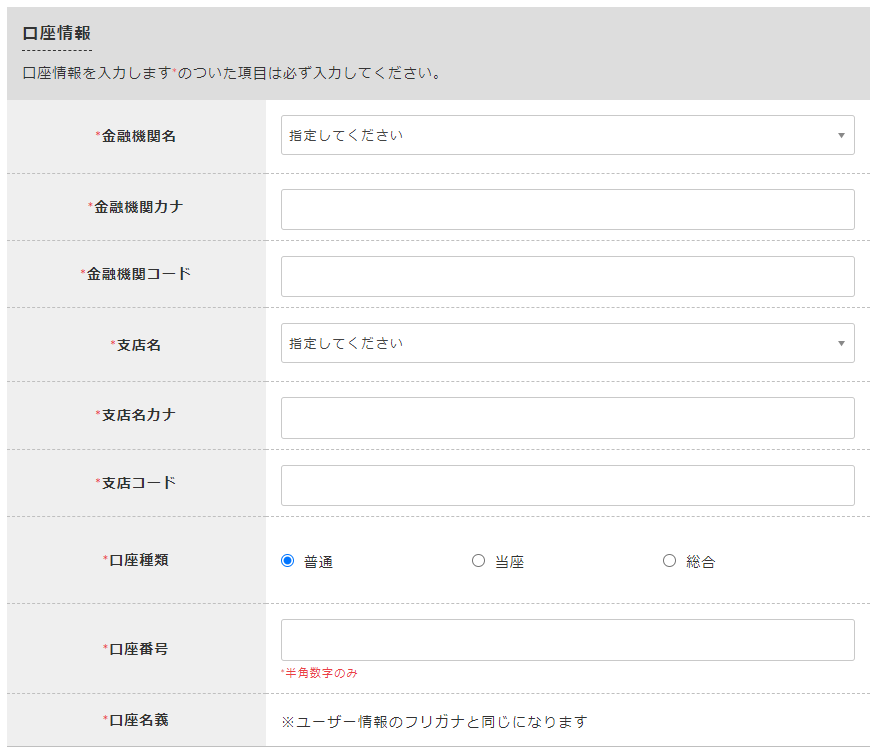Screen dimensions: 880x753
Task: Click the 支店名カナ input field
Action: click(x=566, y=417)
